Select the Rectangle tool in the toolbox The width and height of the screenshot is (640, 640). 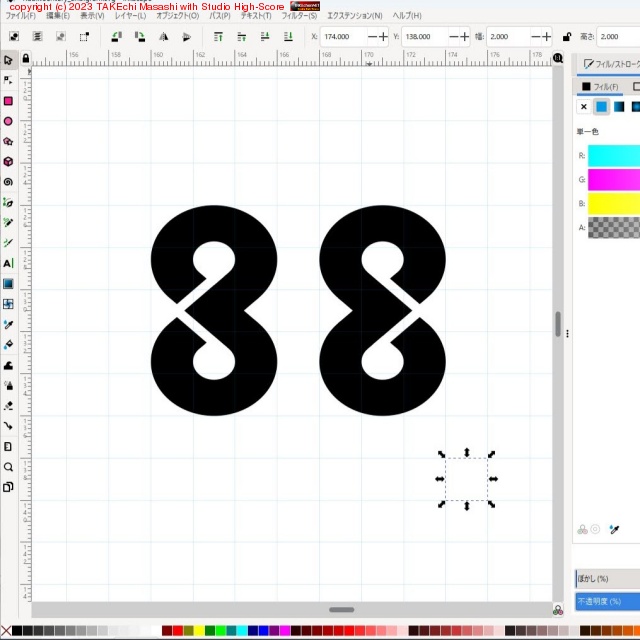8,101
